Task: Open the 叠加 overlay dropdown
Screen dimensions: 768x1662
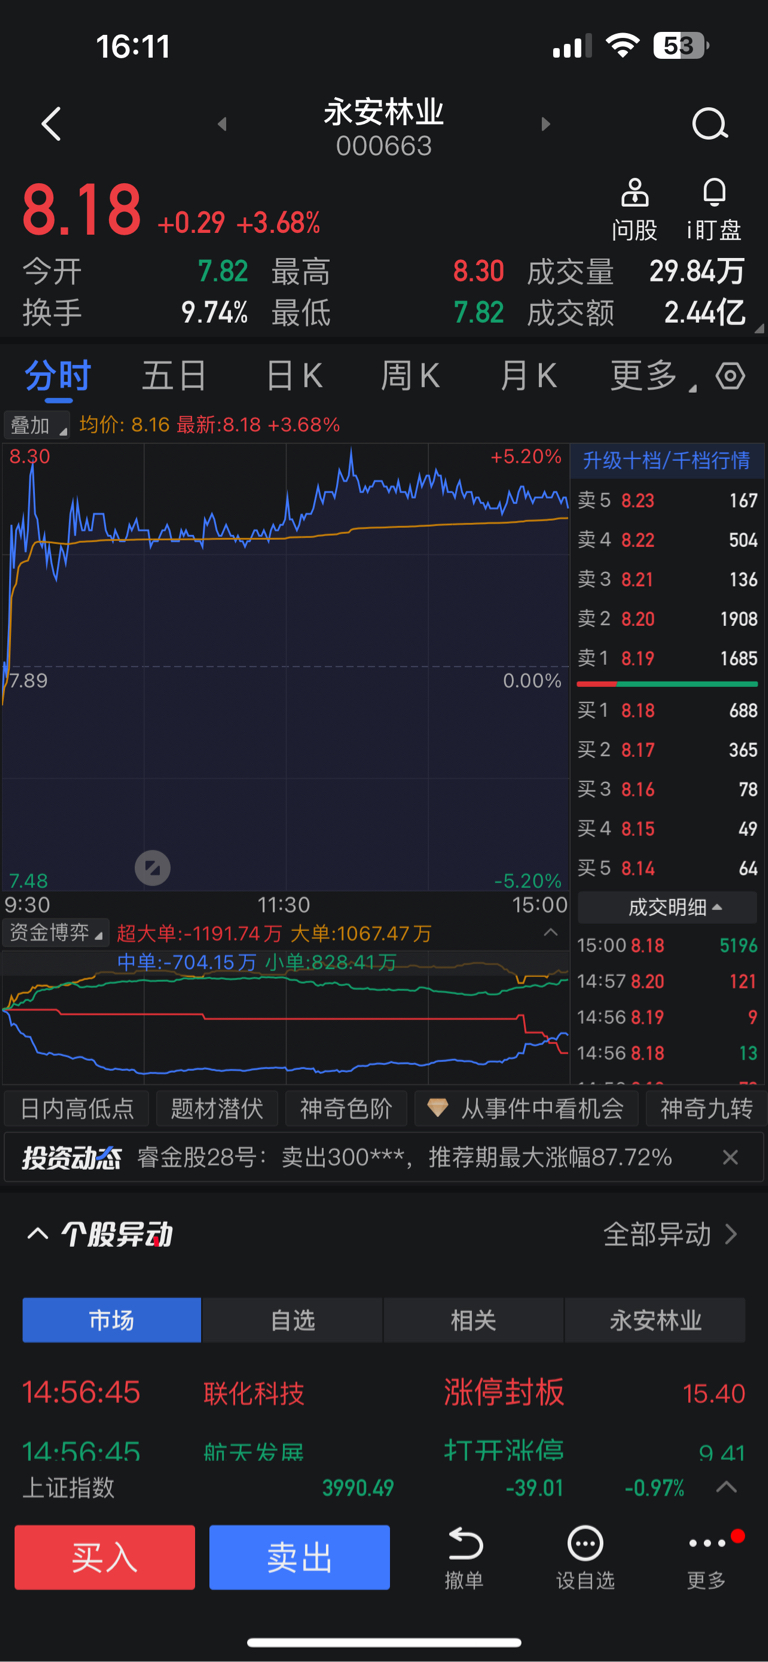Action: [x=37, y=425]
